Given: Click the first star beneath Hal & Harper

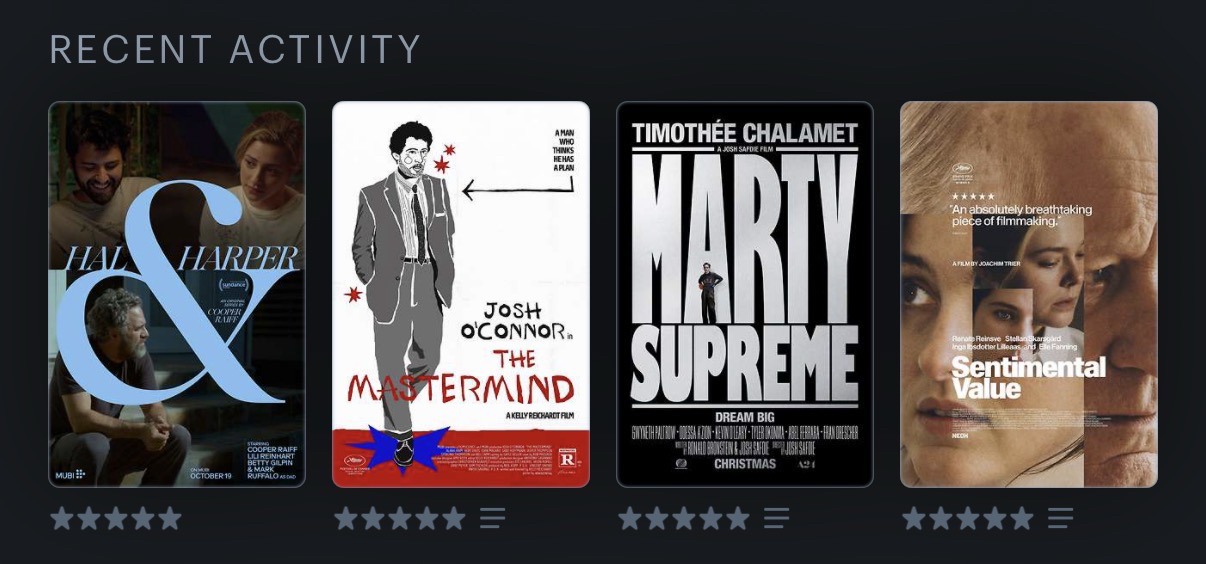Looking at the screenshot, I should pos(62,518).
